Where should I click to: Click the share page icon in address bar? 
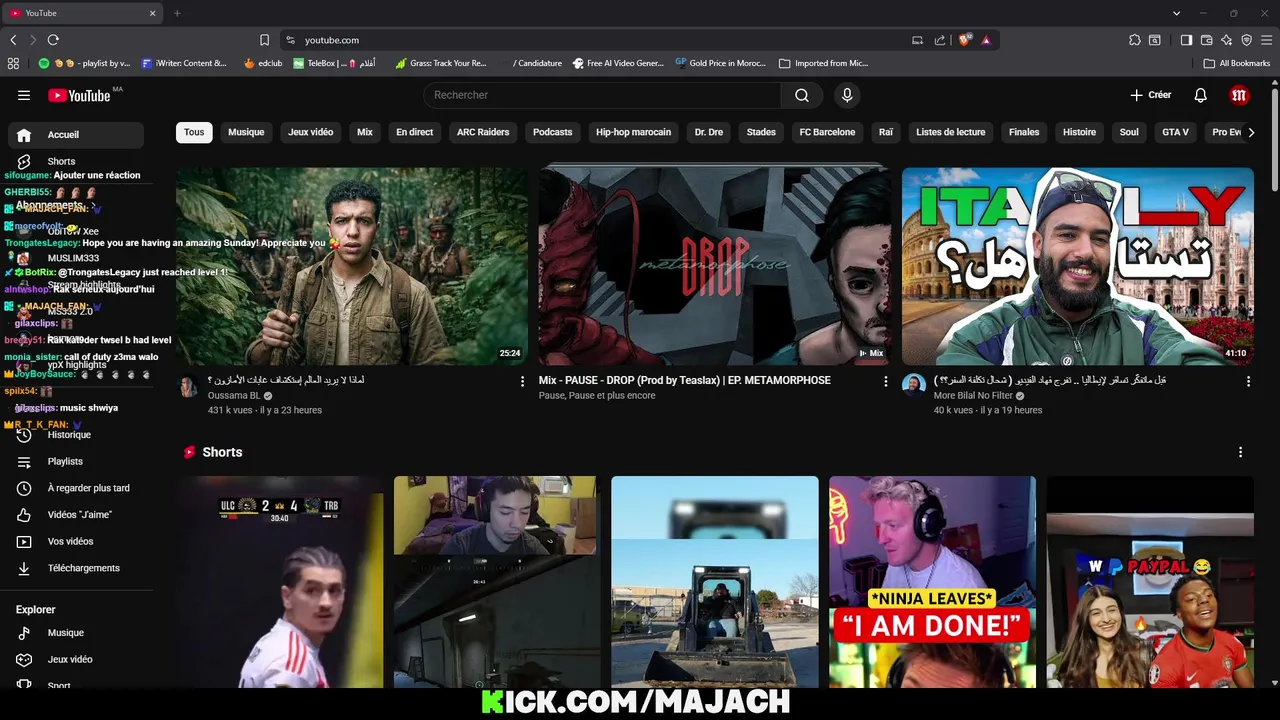pyautogui.click(x=940, y=40)
